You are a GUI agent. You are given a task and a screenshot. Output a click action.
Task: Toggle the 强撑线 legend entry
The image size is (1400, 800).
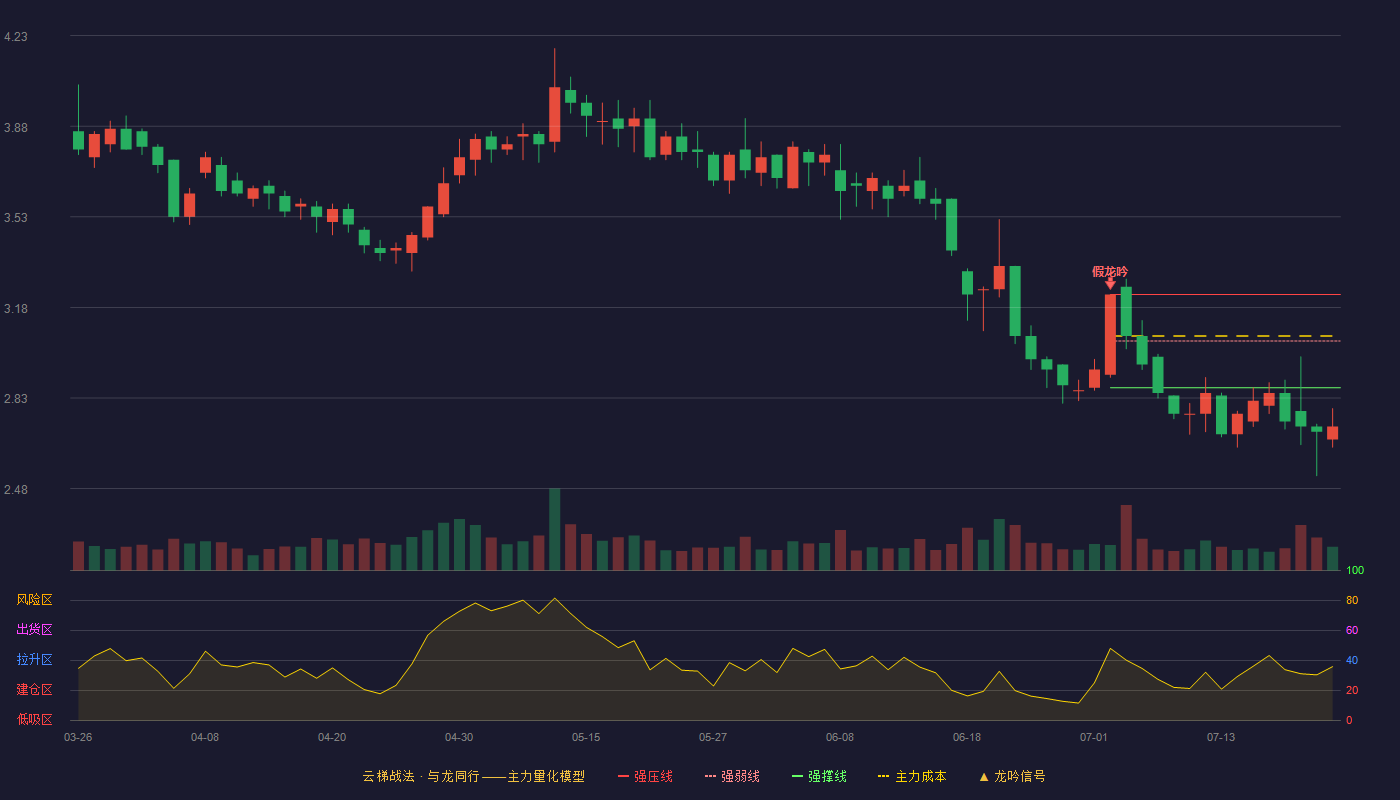pyautogui.click(x=819, y=776)
